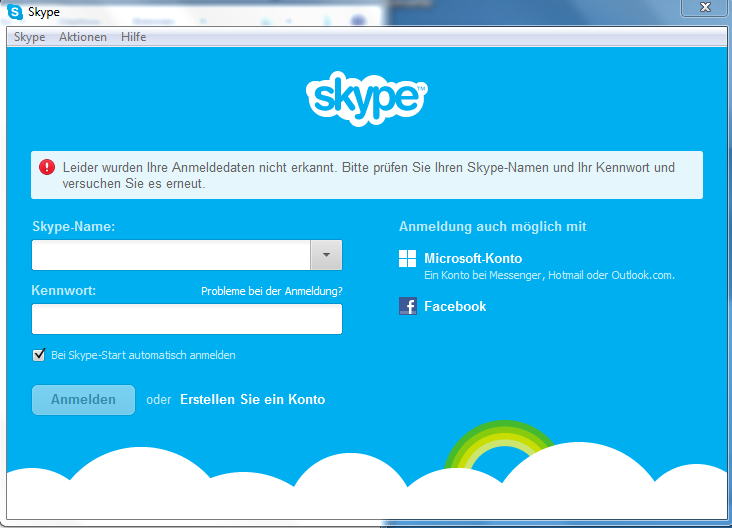Focus the Kennwort password field
732x528 pixels.
(187, 319)
